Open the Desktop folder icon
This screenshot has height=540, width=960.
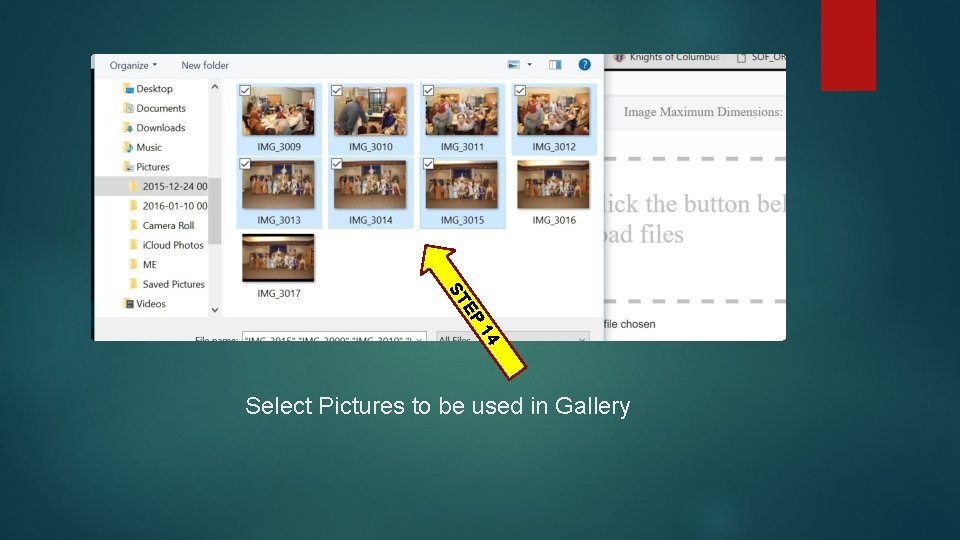click(x=128, y=88)
